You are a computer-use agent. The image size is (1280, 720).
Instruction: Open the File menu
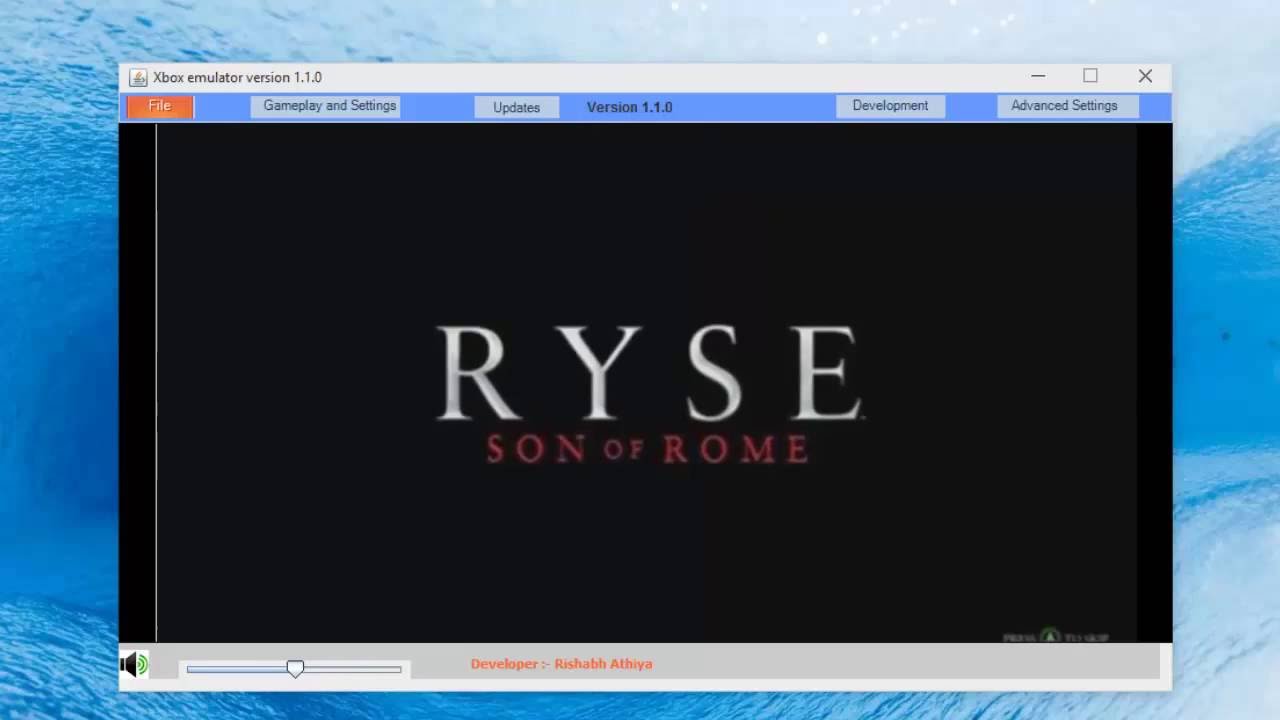[160, 106]
